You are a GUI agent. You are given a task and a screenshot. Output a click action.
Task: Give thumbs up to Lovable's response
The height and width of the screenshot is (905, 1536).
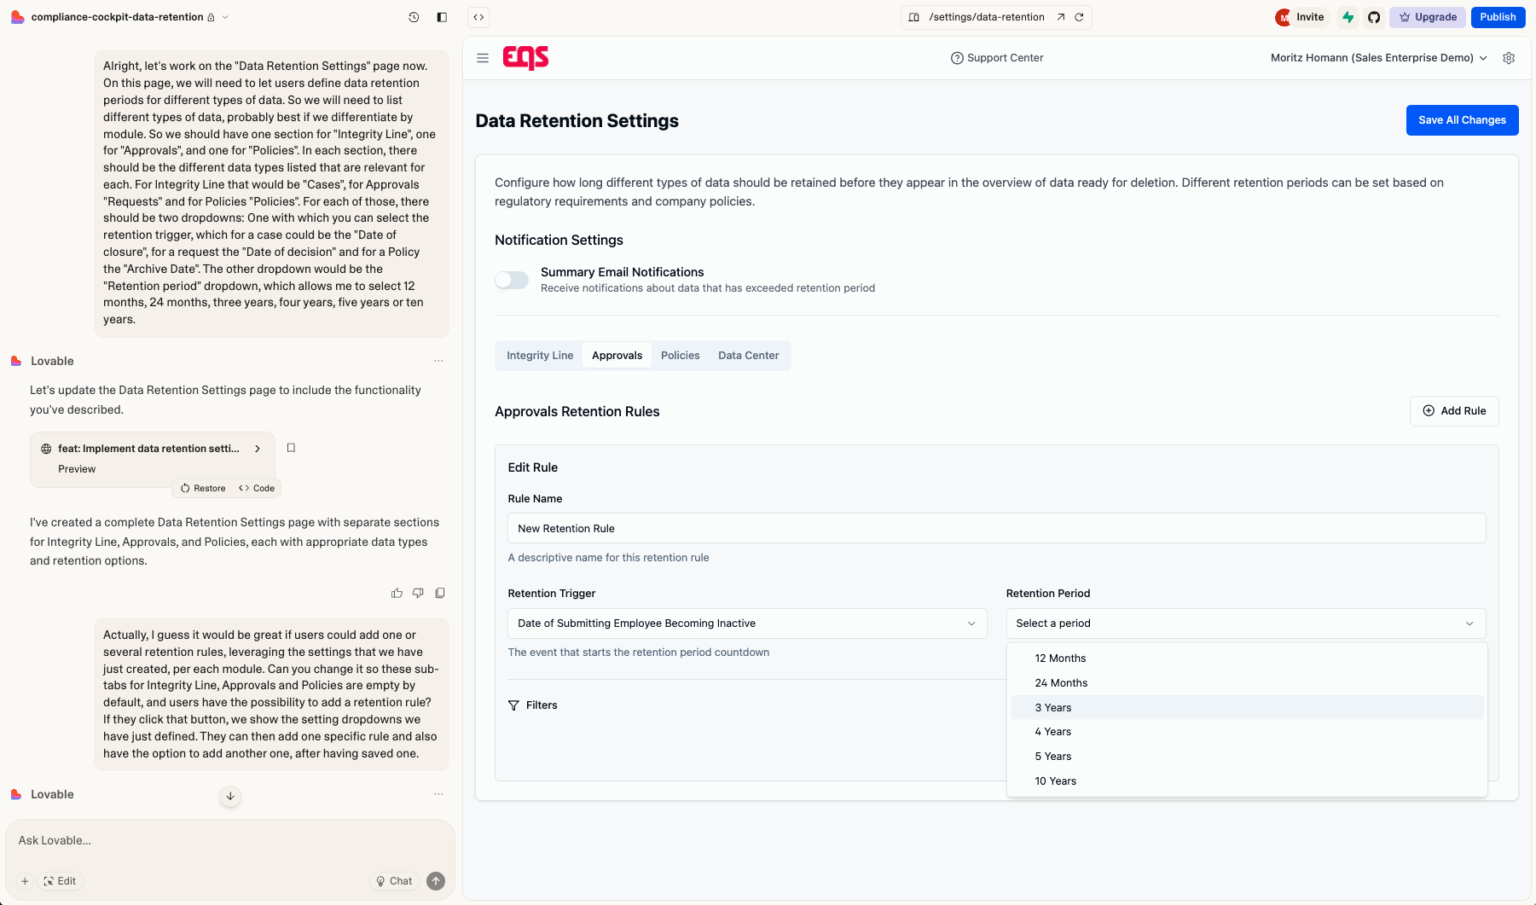397,593
